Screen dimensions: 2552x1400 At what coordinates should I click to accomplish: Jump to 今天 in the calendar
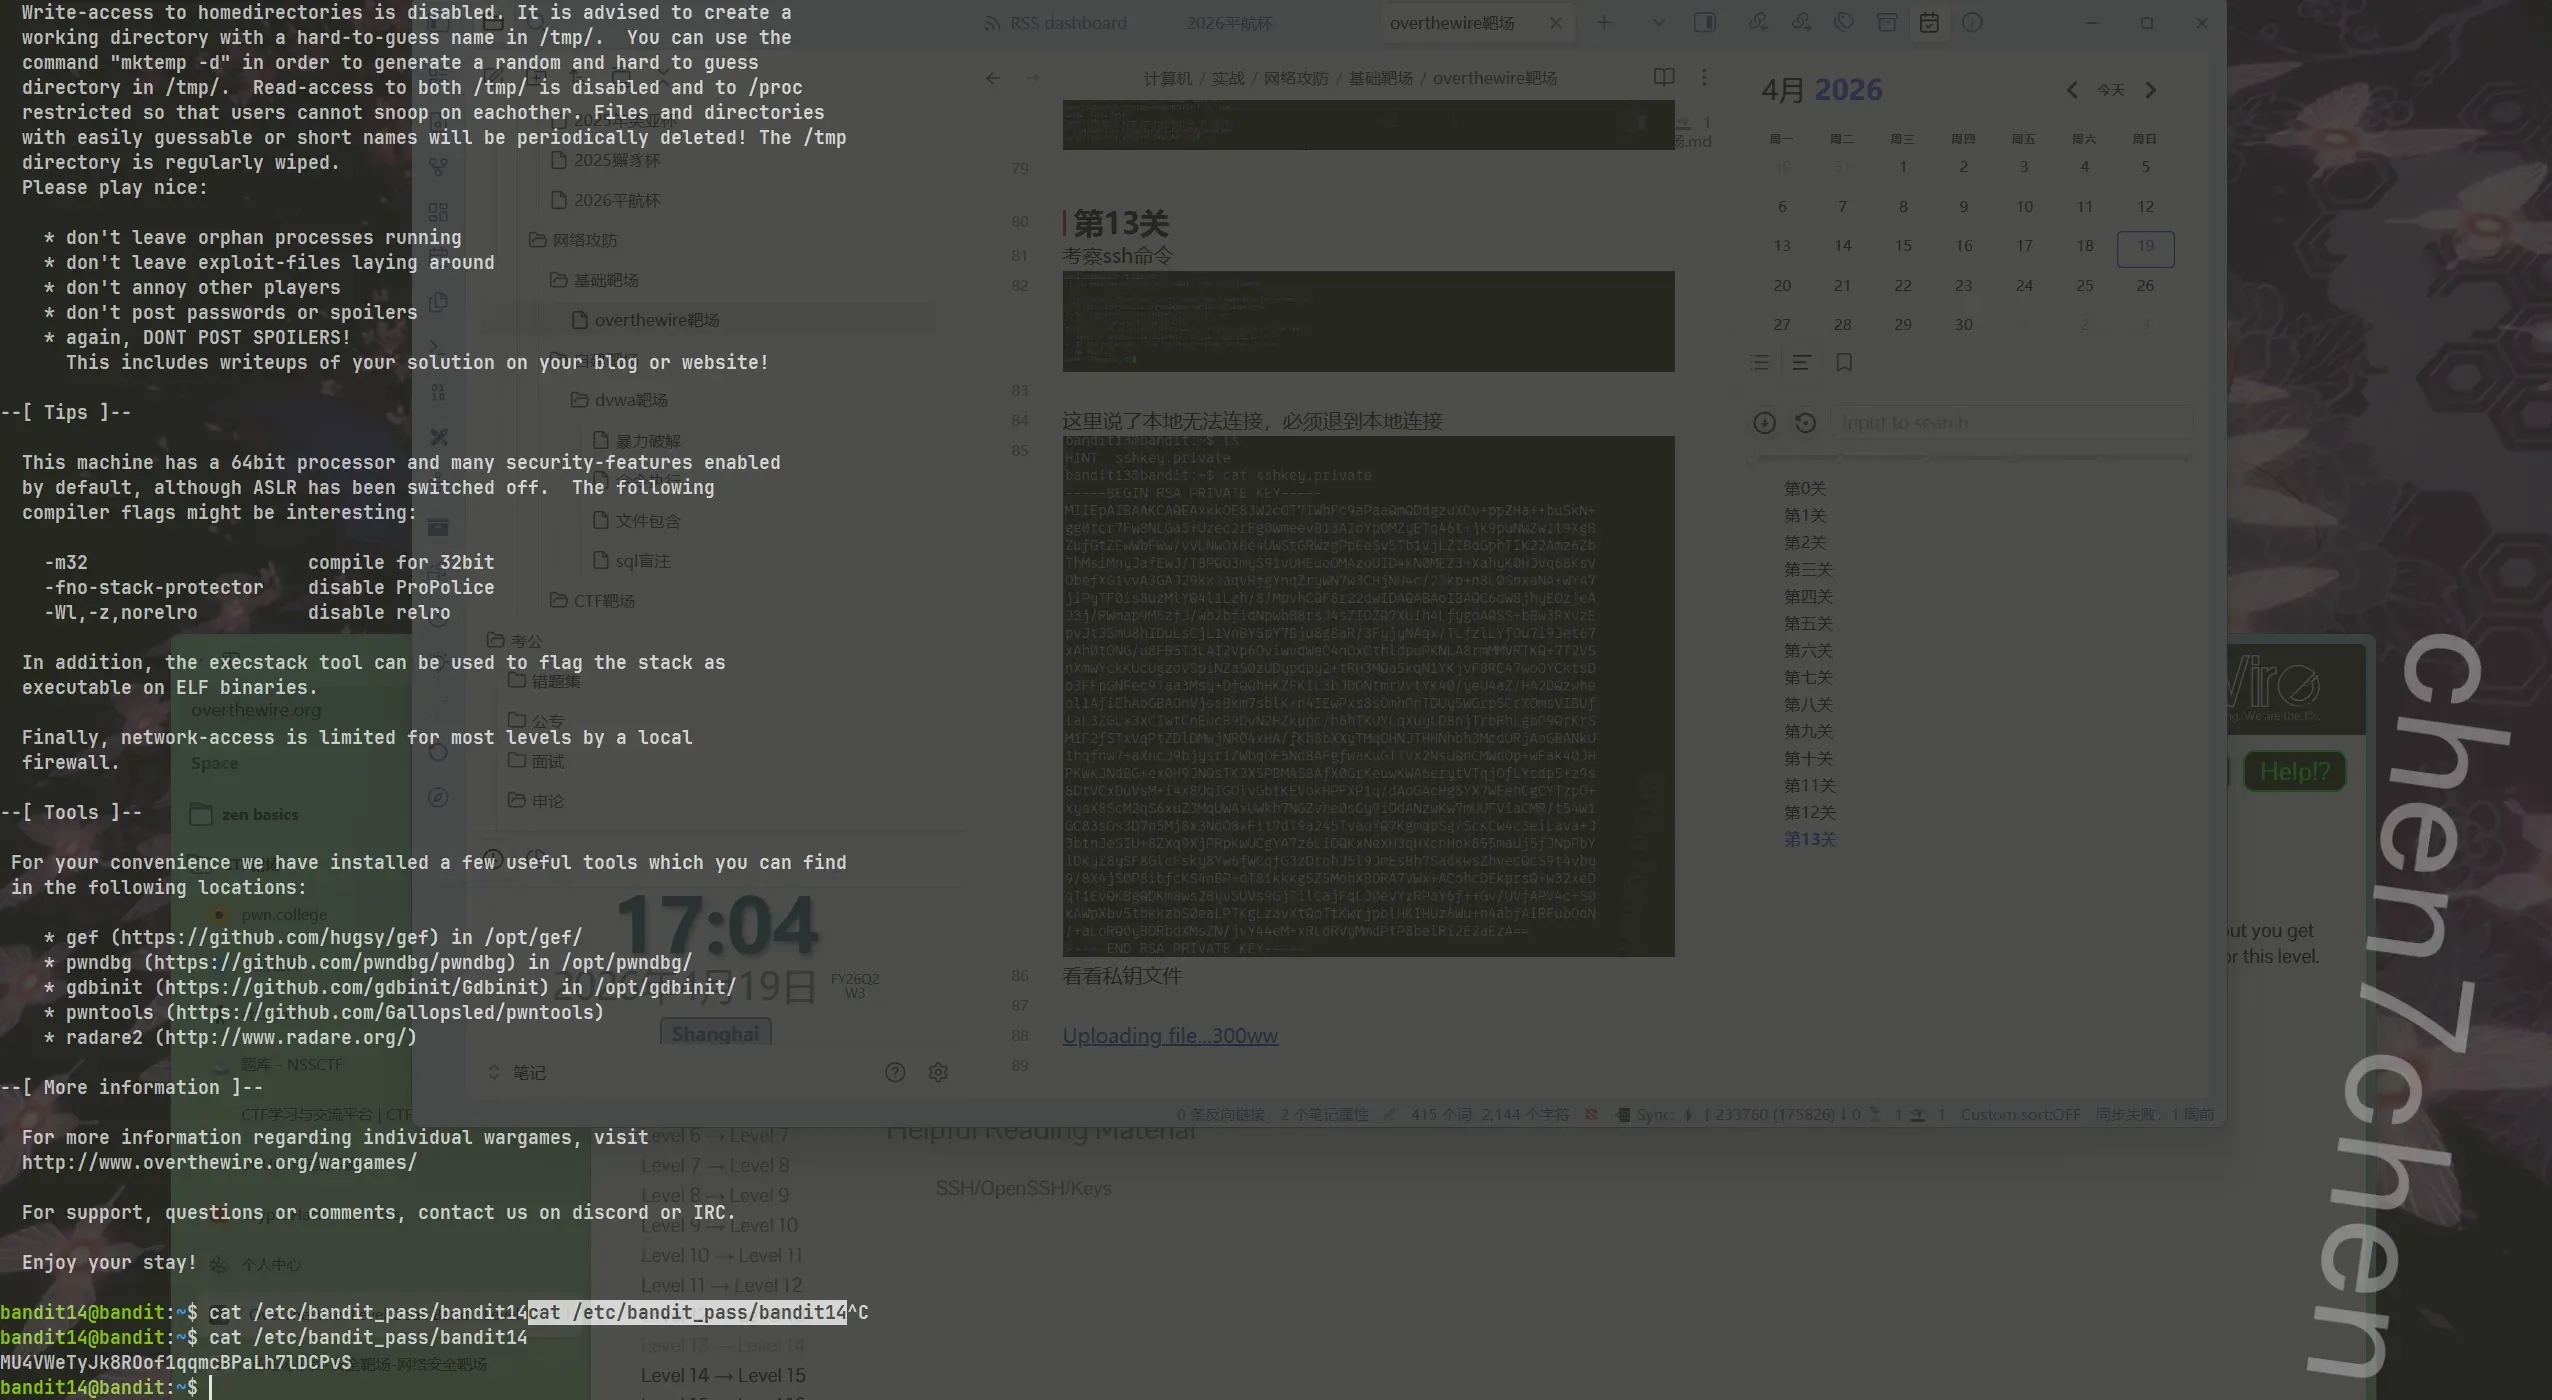[x=2111, y=90]
